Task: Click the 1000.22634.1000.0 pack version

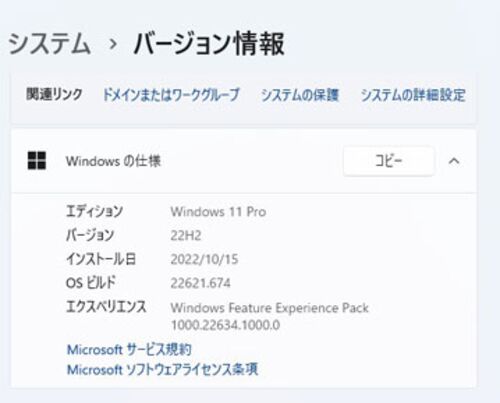Action: (x=225, y=325)
